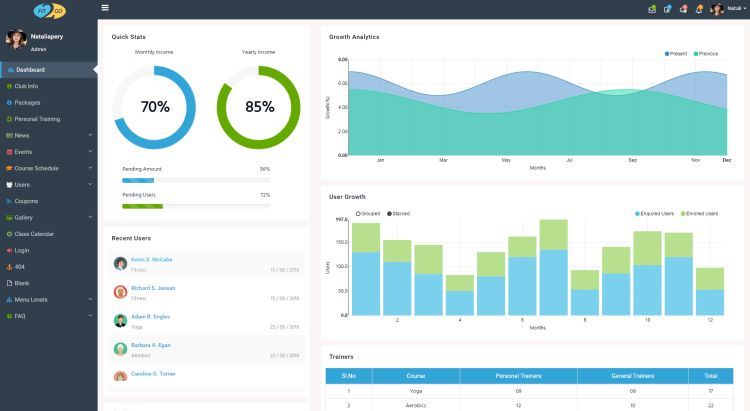Go to the Dashboard menu item
Image resolution: width=750 pixels, height=411 pixels.
(x=49, y=70)
